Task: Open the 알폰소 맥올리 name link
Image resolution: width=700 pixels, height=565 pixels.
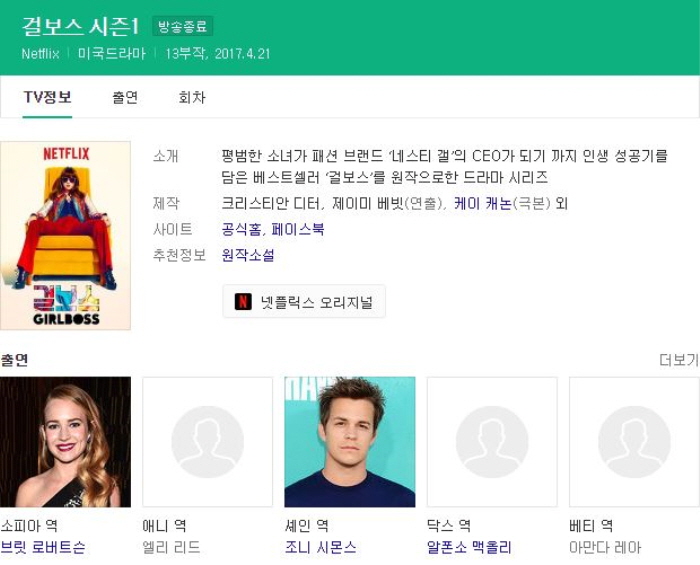Action: pos(469,547)
